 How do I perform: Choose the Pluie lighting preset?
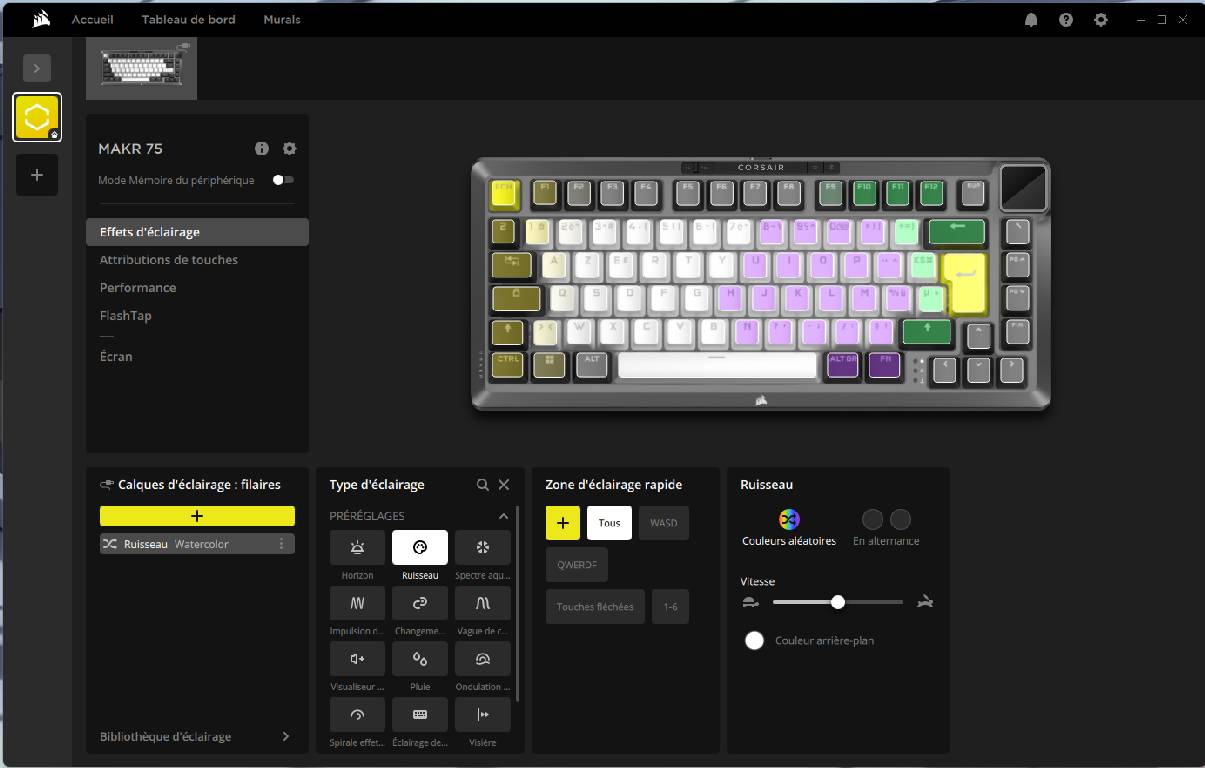tap(420, 659)
